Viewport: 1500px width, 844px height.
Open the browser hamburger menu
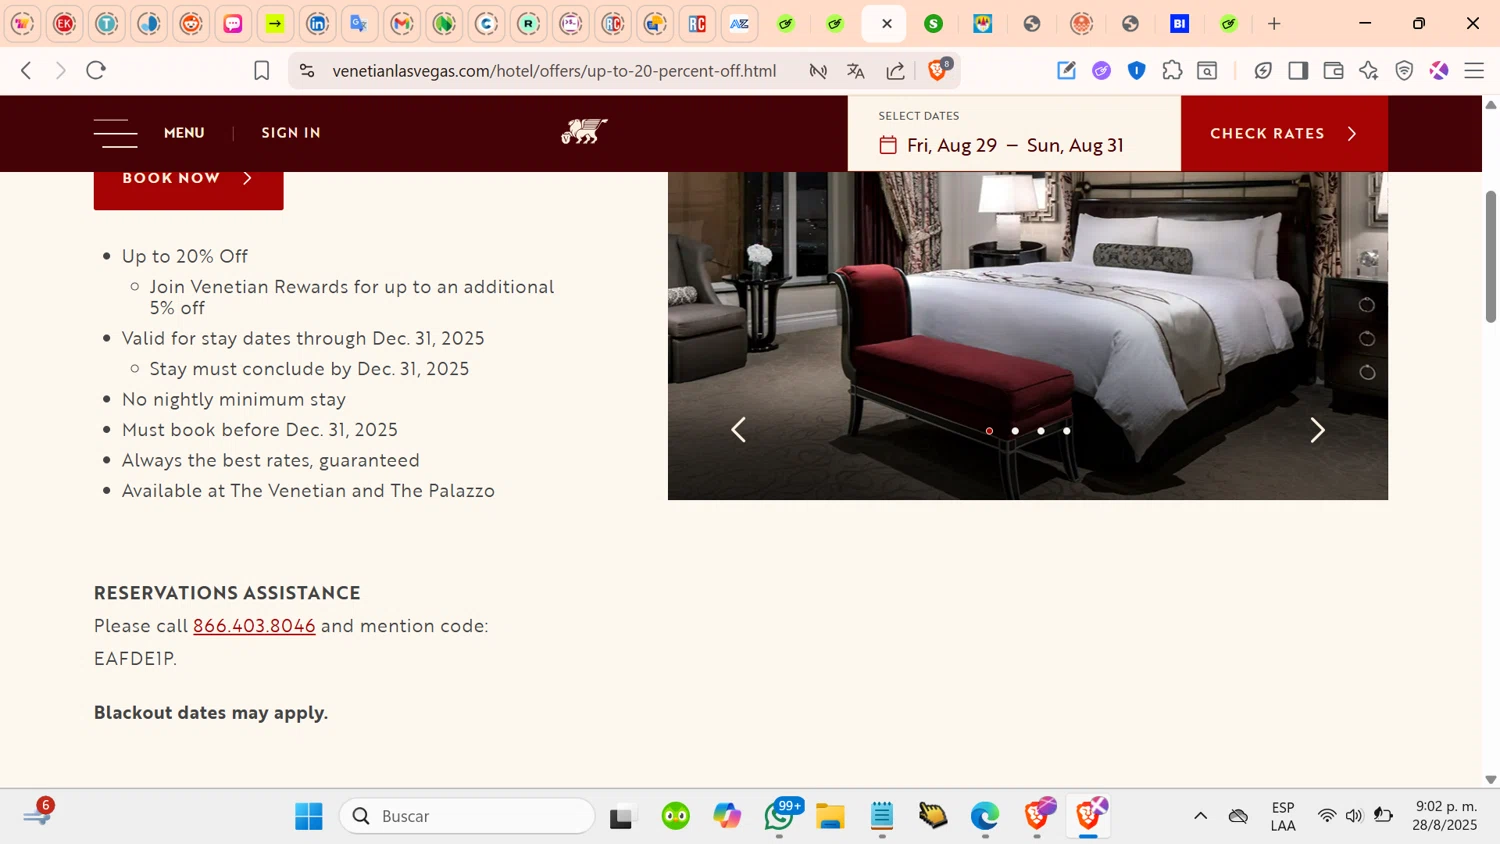(1474, 70)
